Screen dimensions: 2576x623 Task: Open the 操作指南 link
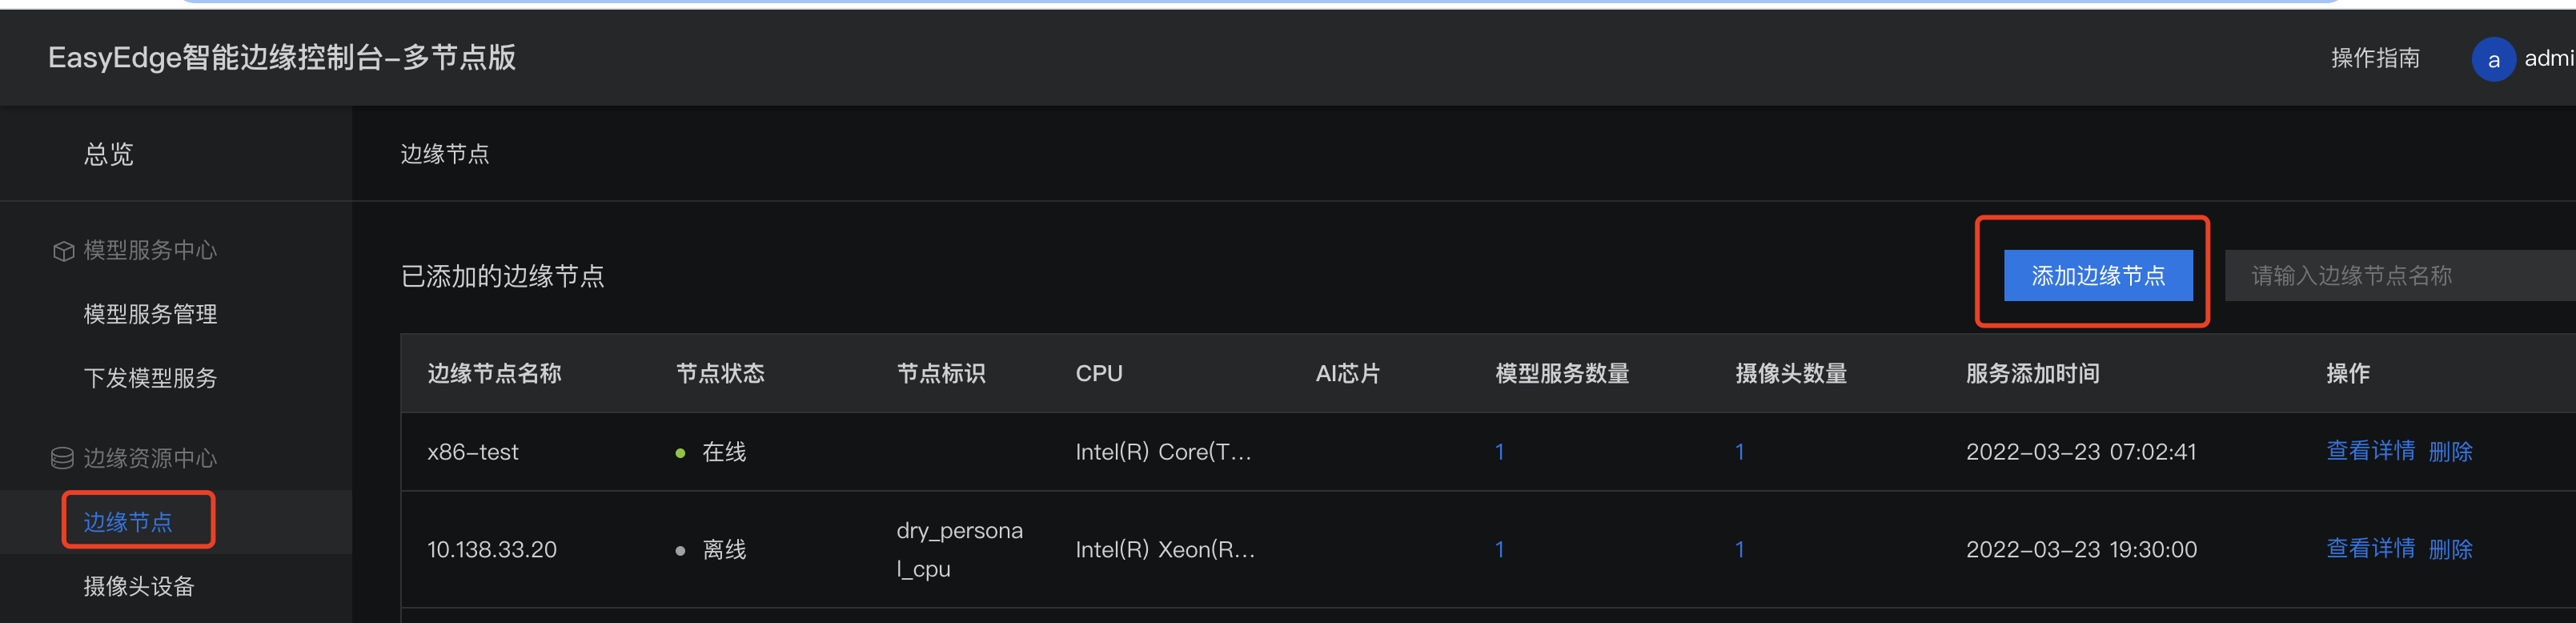click(2375, 58)
